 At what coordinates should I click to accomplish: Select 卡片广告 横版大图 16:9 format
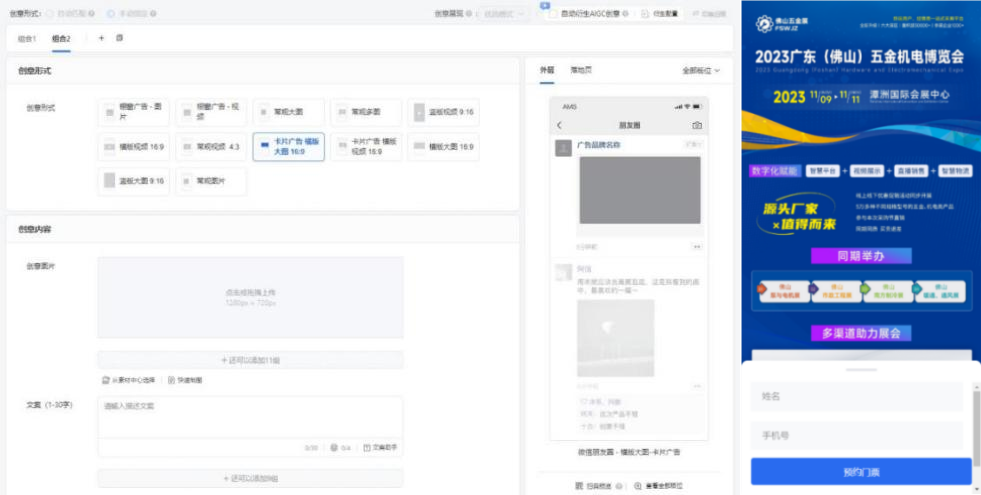point(288,146)
